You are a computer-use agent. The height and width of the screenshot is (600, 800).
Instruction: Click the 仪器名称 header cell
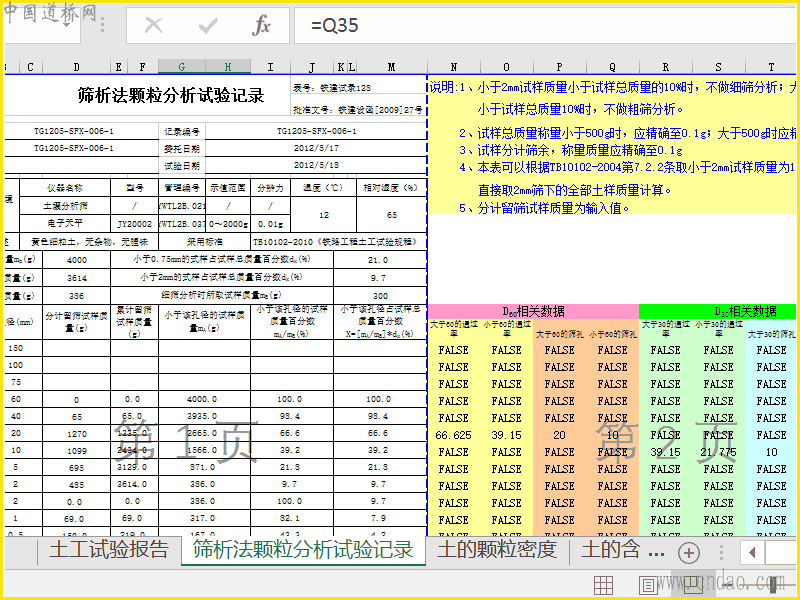click(x=65, y=188)
